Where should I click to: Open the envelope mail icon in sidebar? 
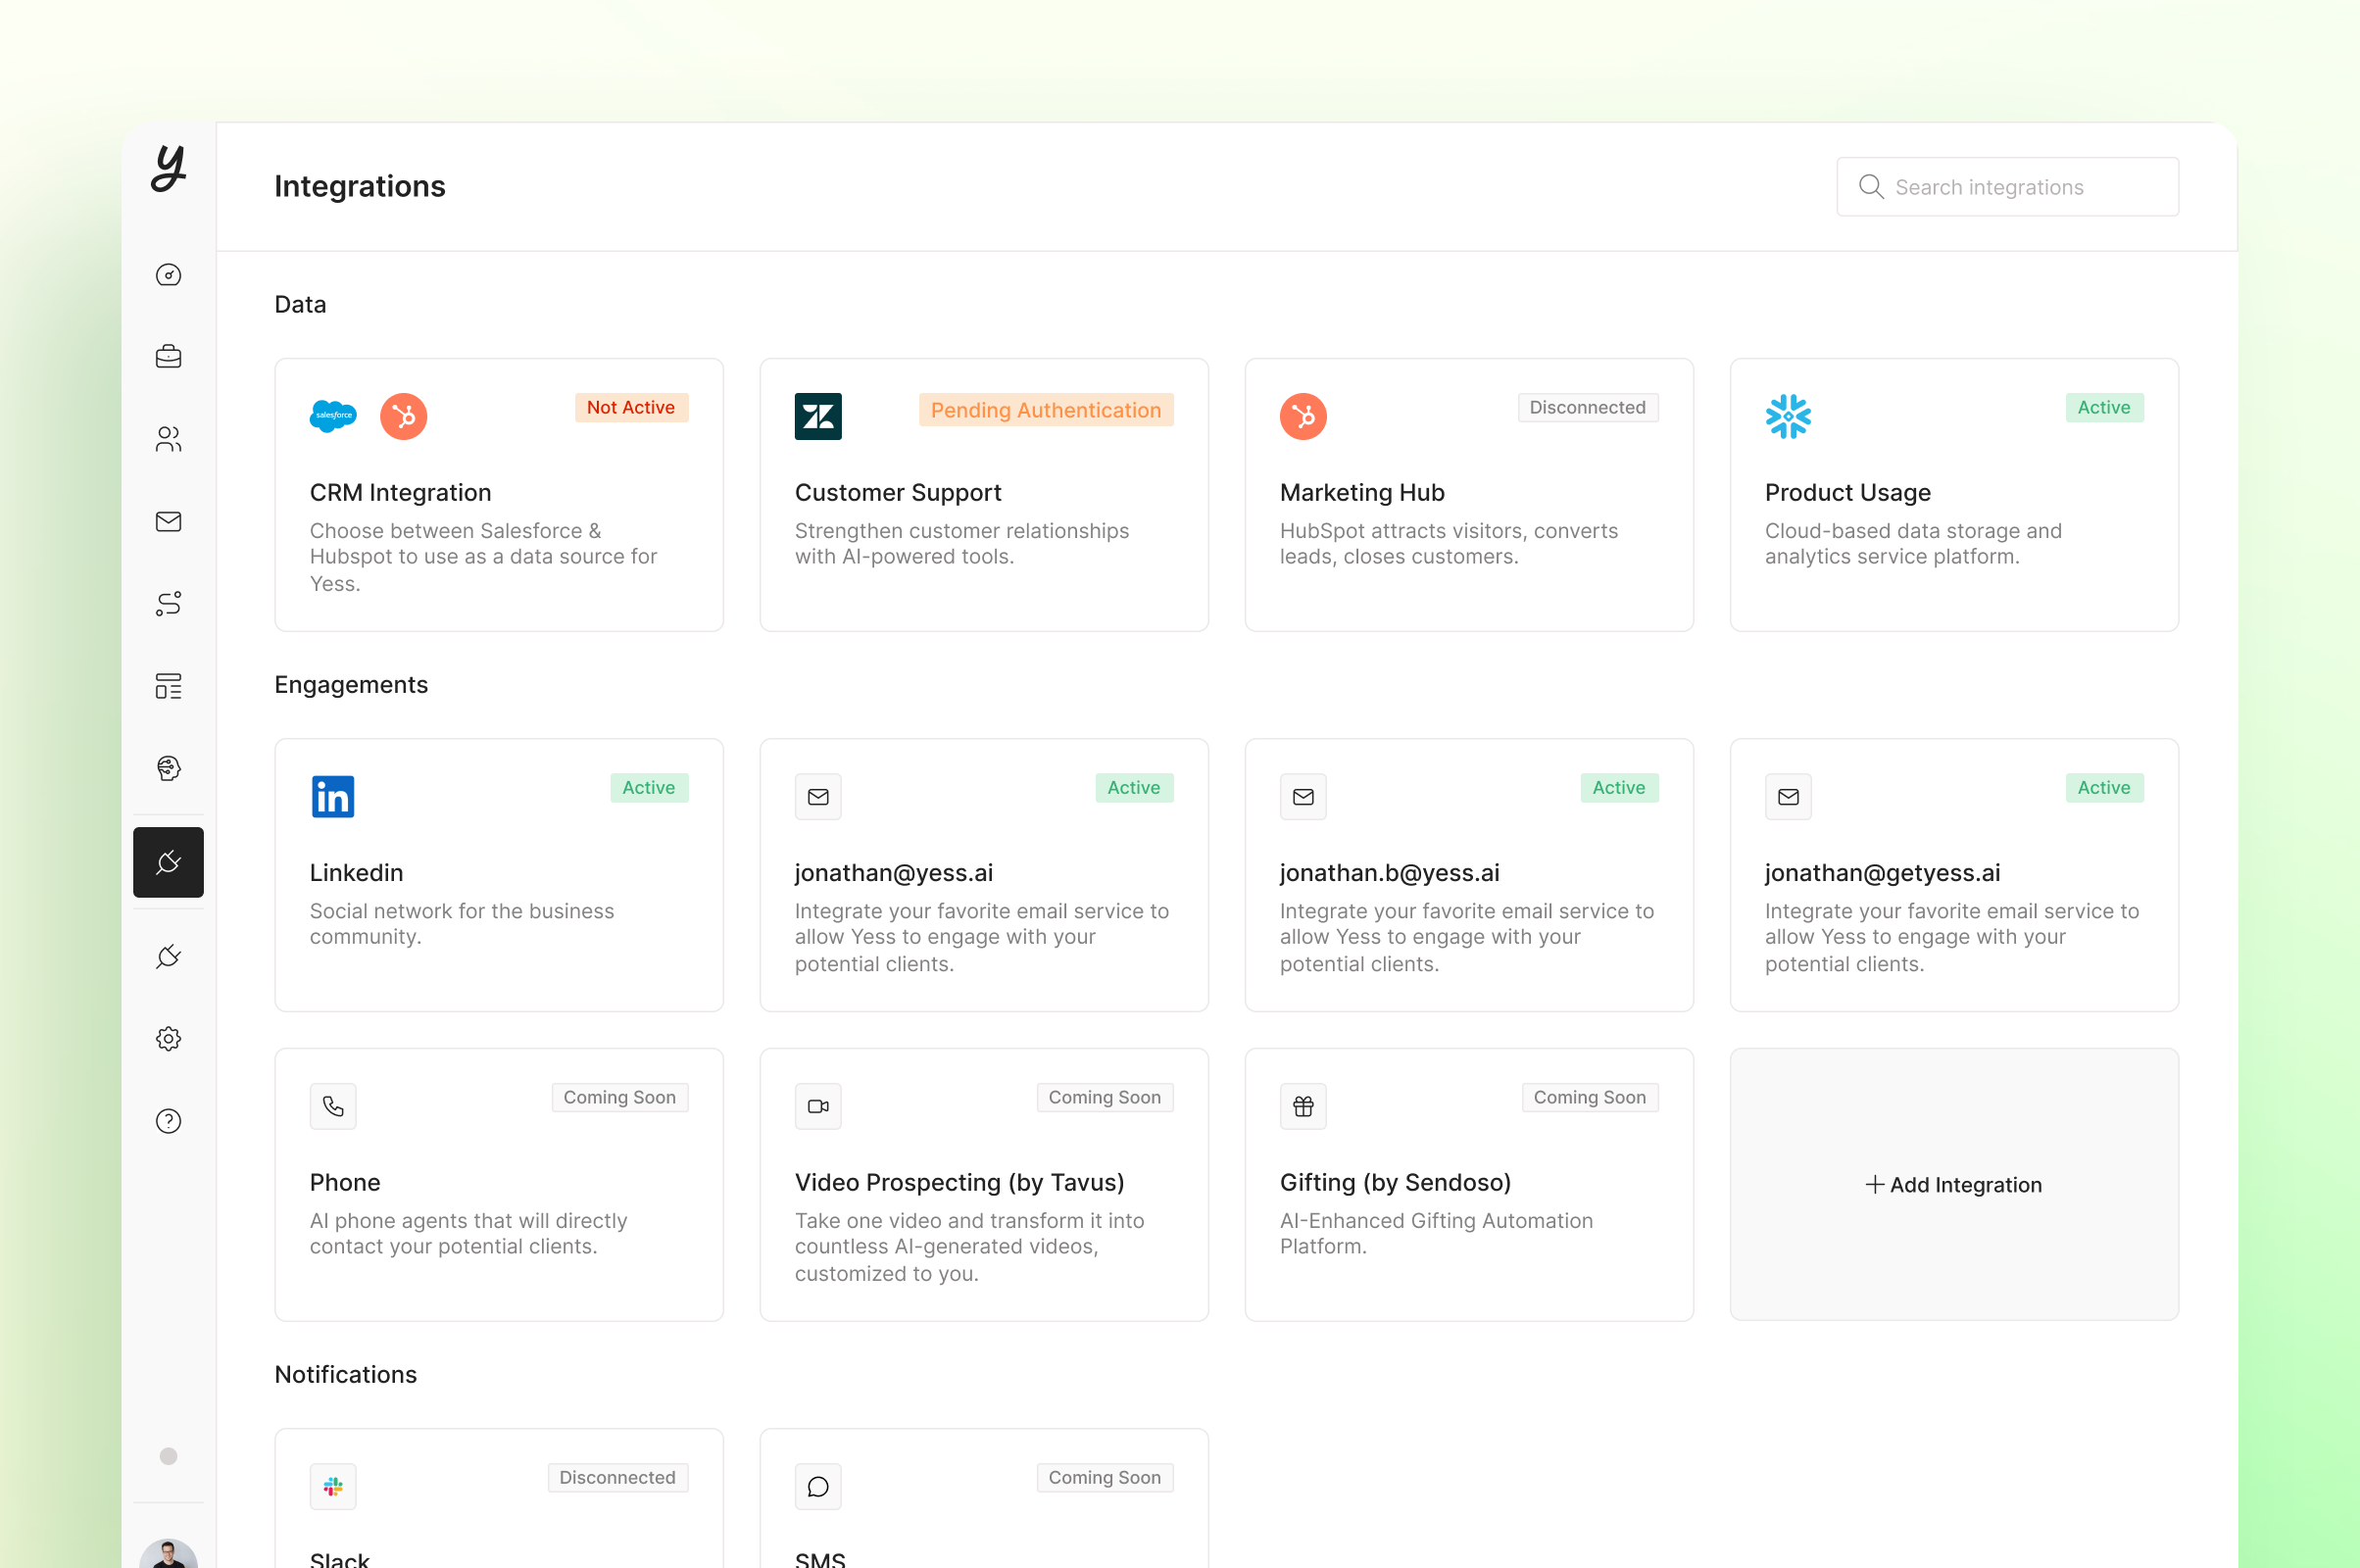coord(168,521)
